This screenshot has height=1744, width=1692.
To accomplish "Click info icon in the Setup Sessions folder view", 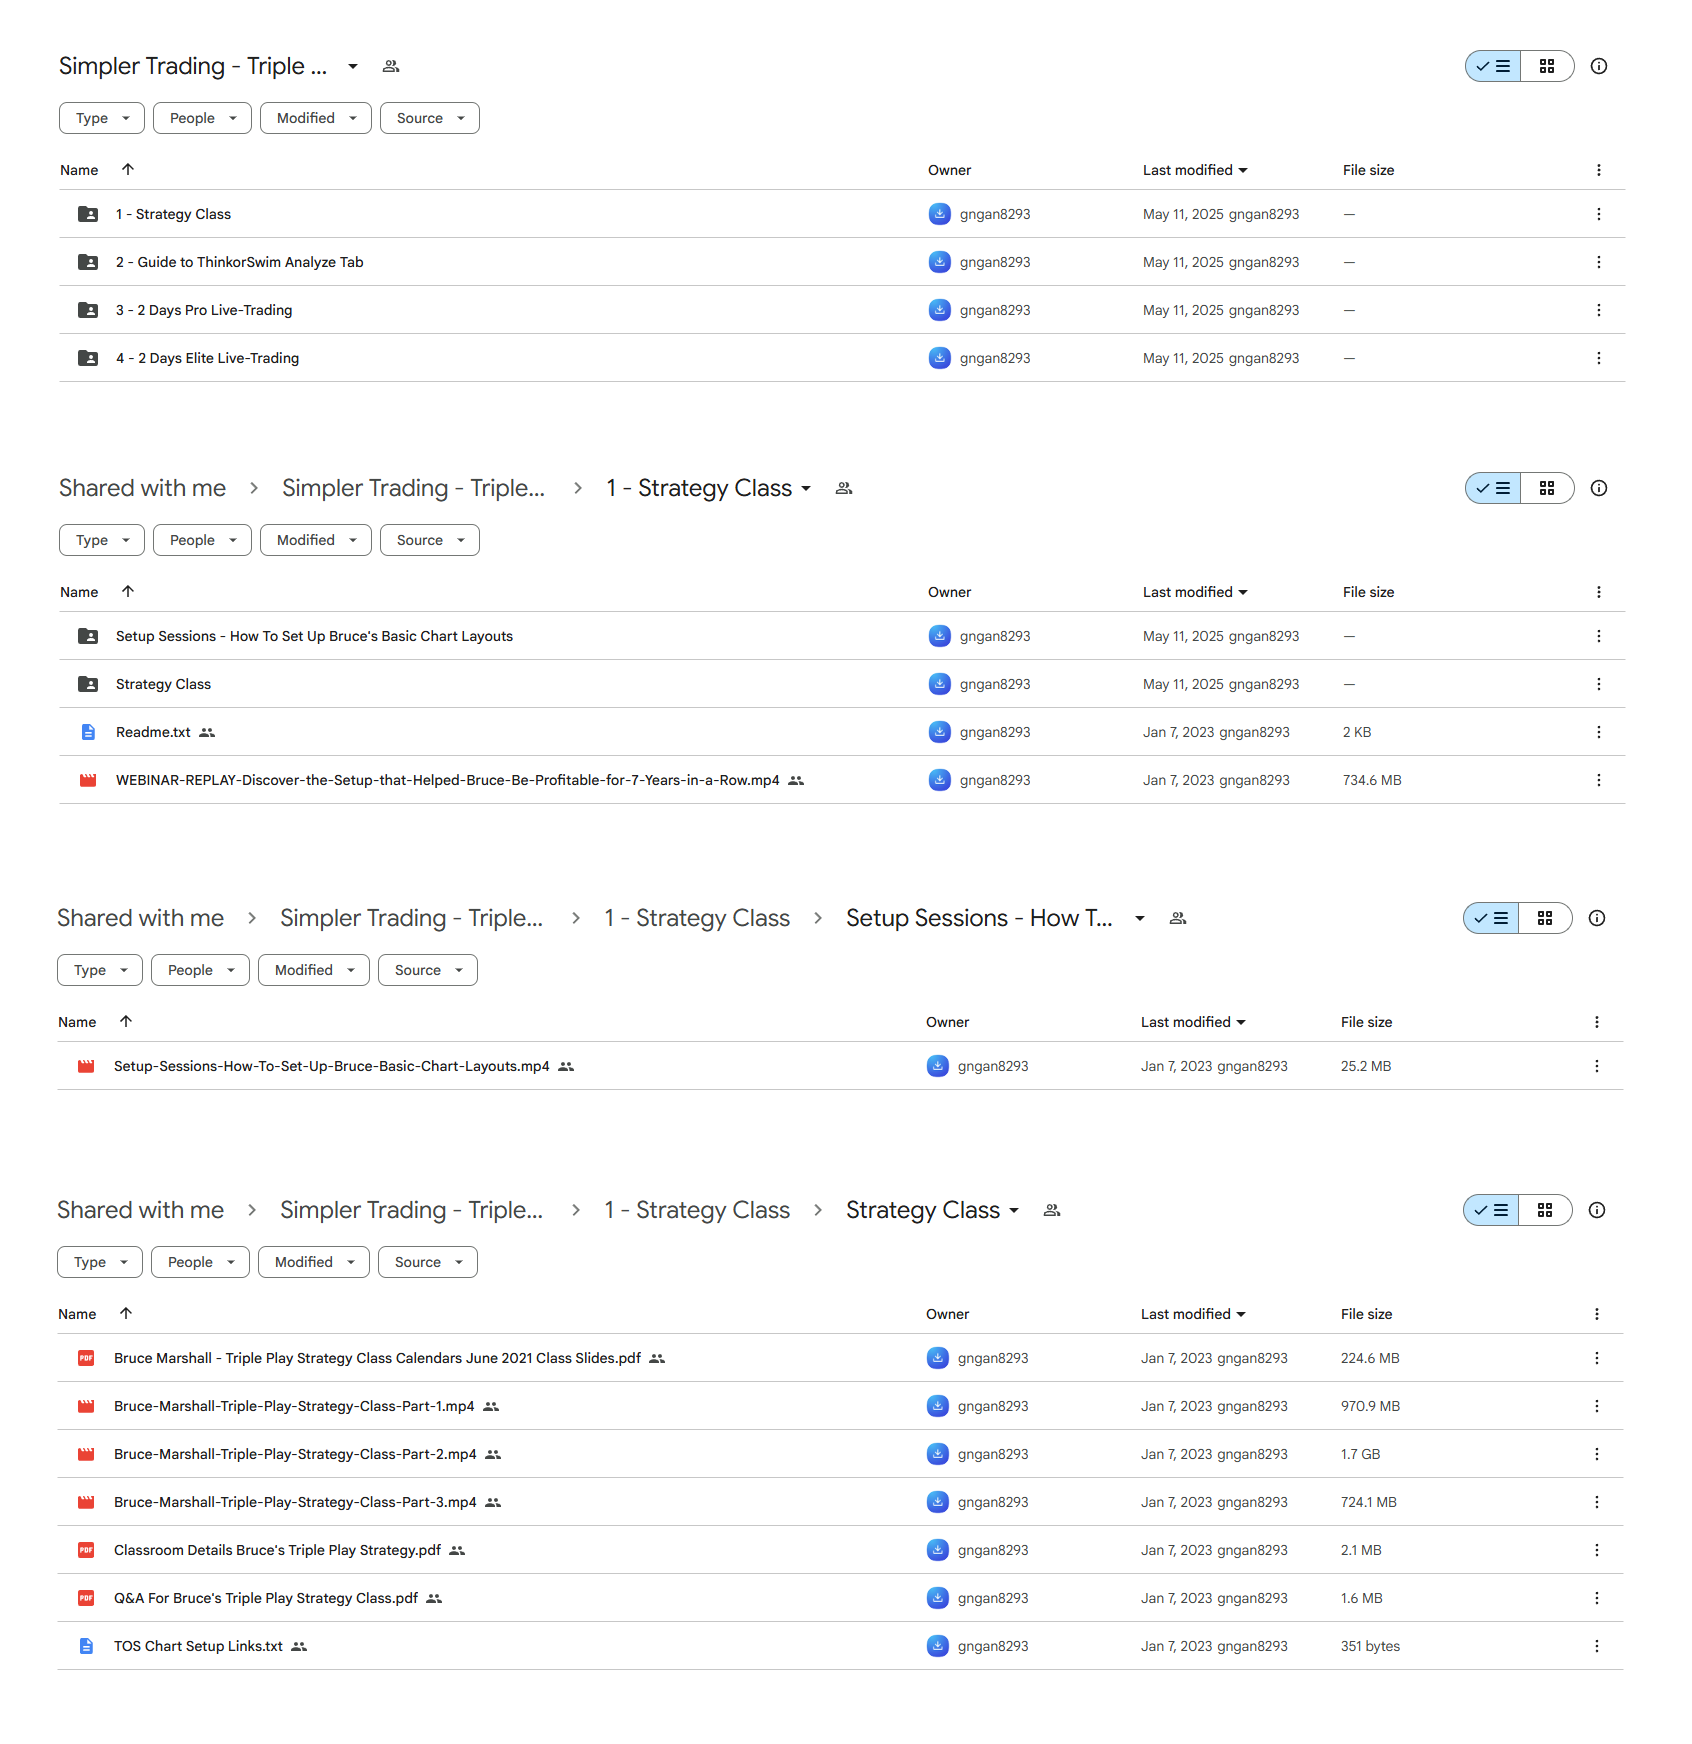I will click(x=1596, y=918).
